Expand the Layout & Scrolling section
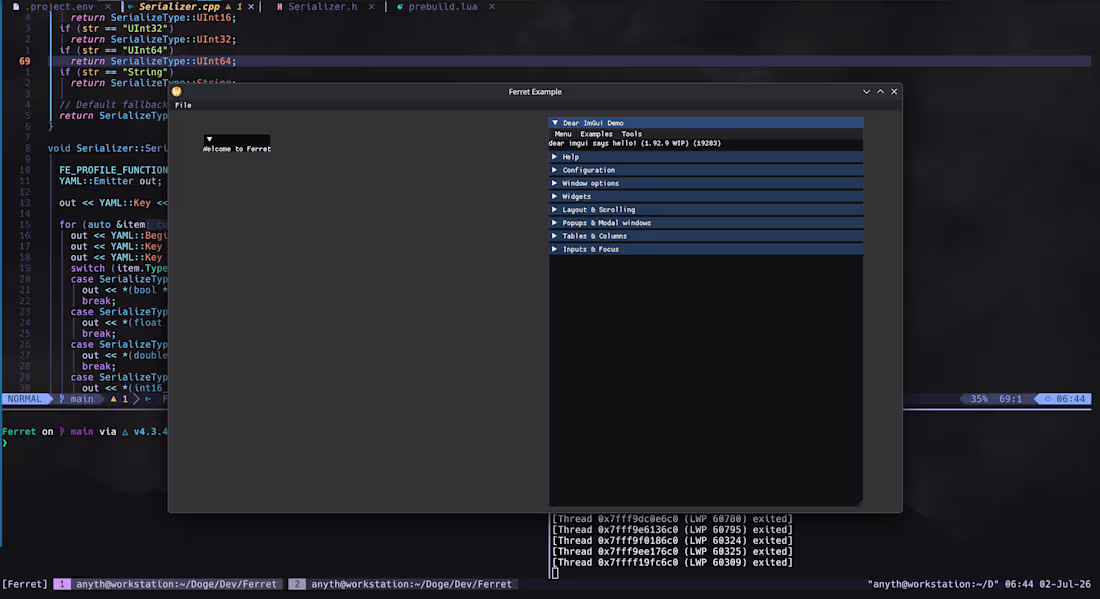1100x599 pixels. (x=706, y=210)
